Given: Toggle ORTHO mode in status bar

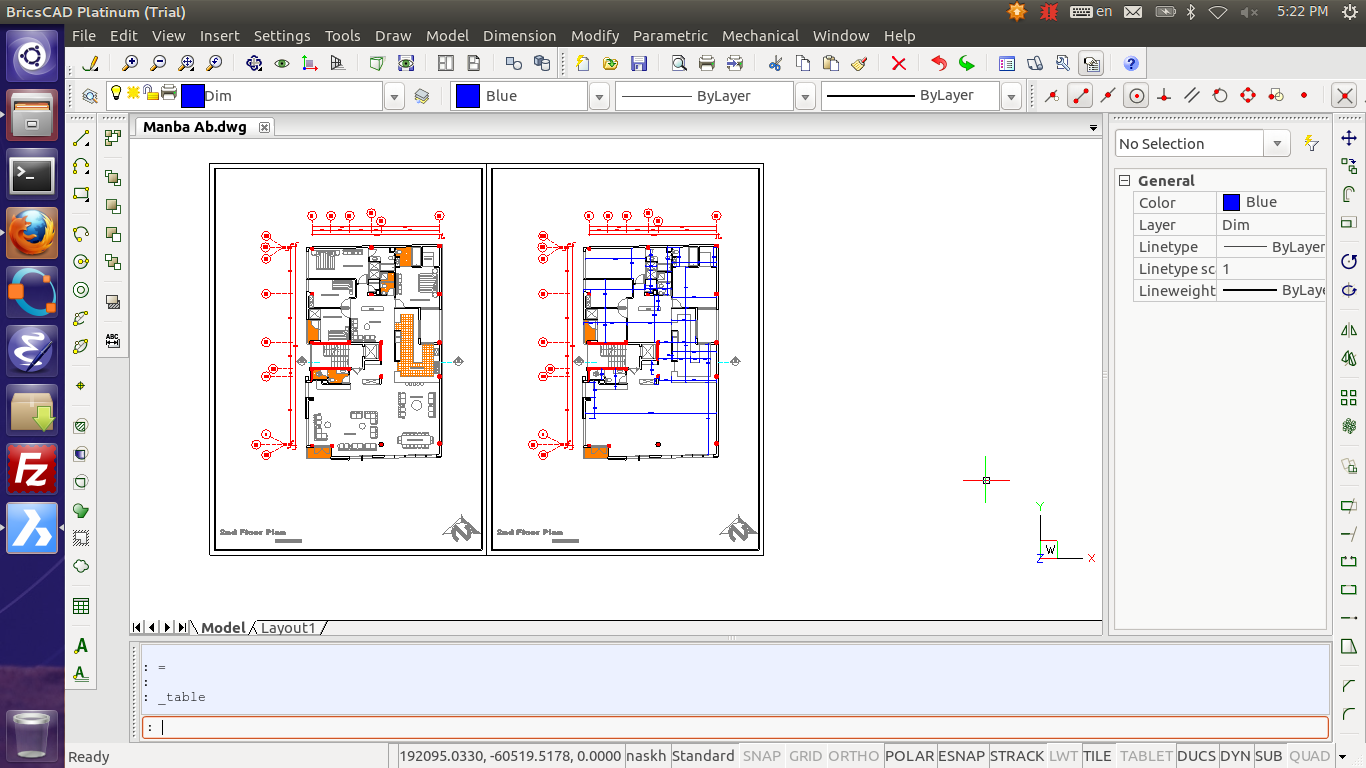Looking at the screenshot, I should pyautogui.click(x=853, y=756).
